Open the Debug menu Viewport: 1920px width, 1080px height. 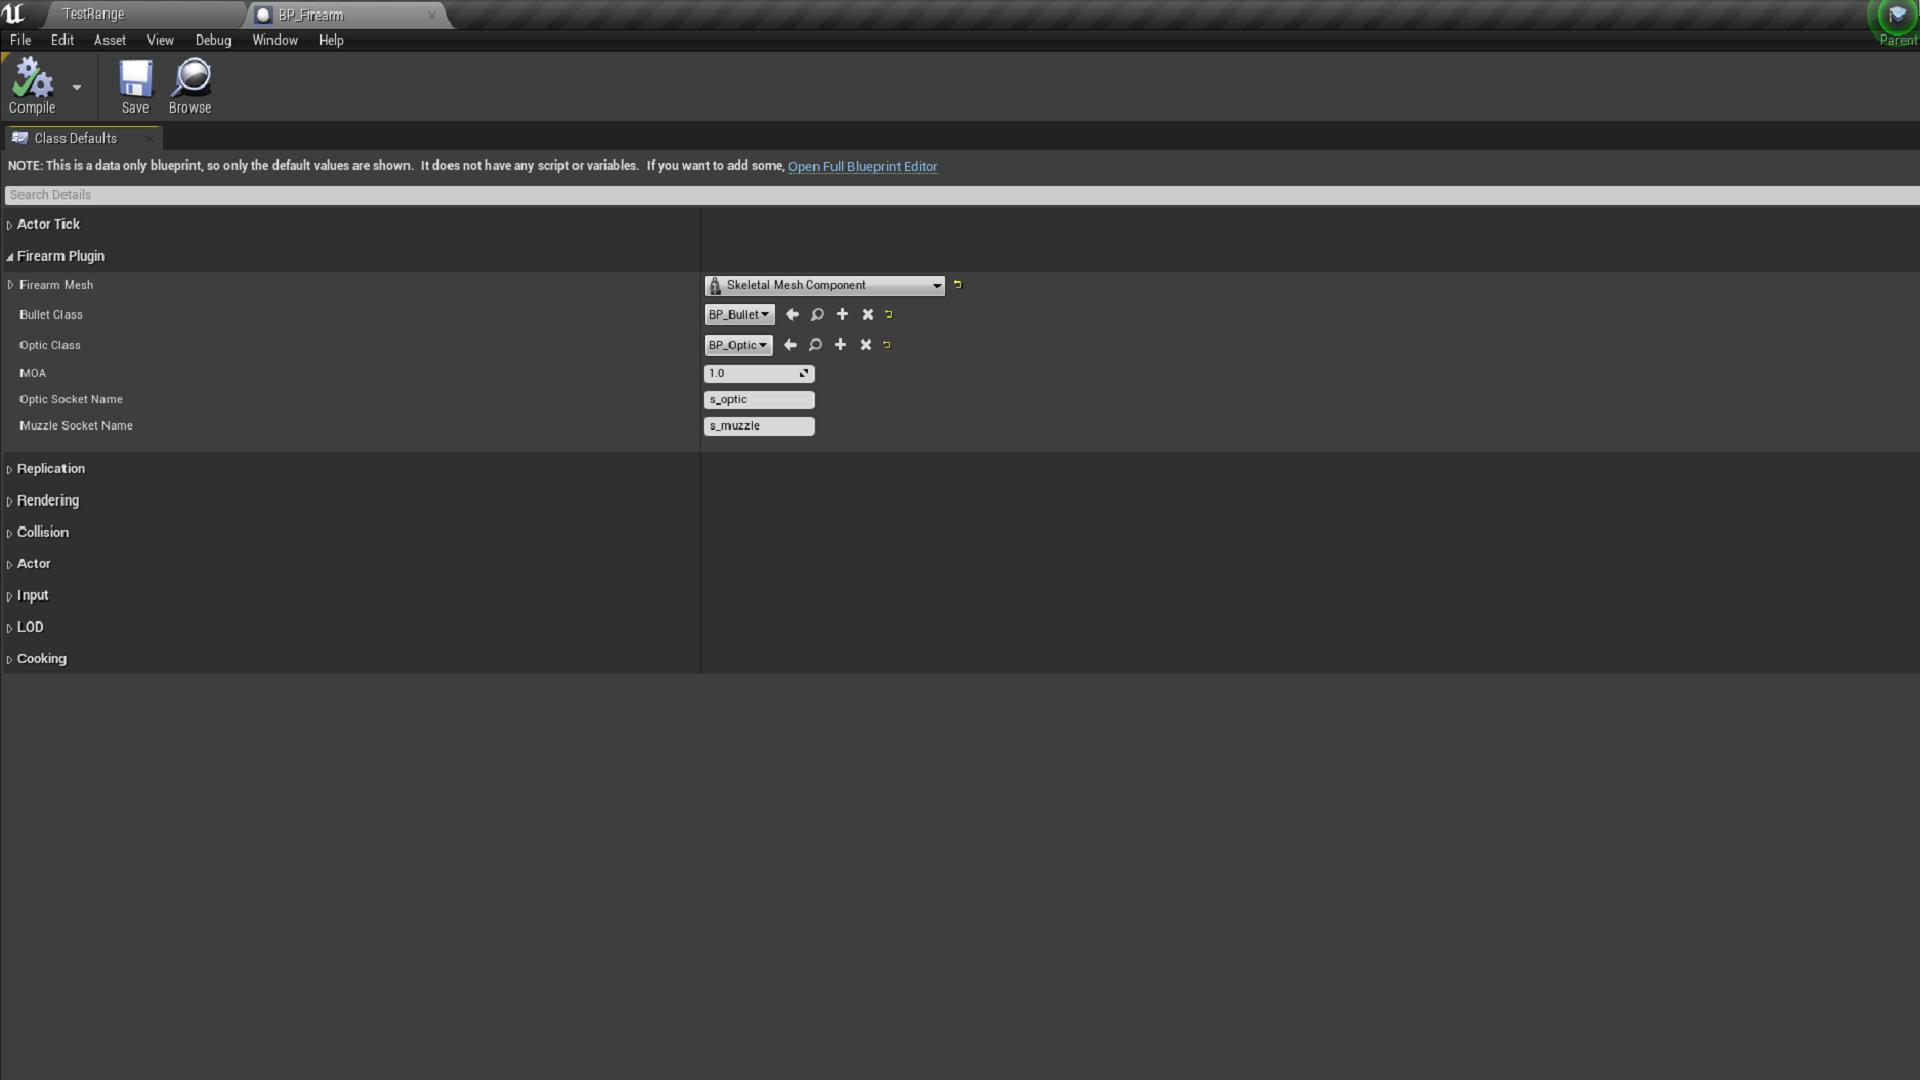[212, 40]
